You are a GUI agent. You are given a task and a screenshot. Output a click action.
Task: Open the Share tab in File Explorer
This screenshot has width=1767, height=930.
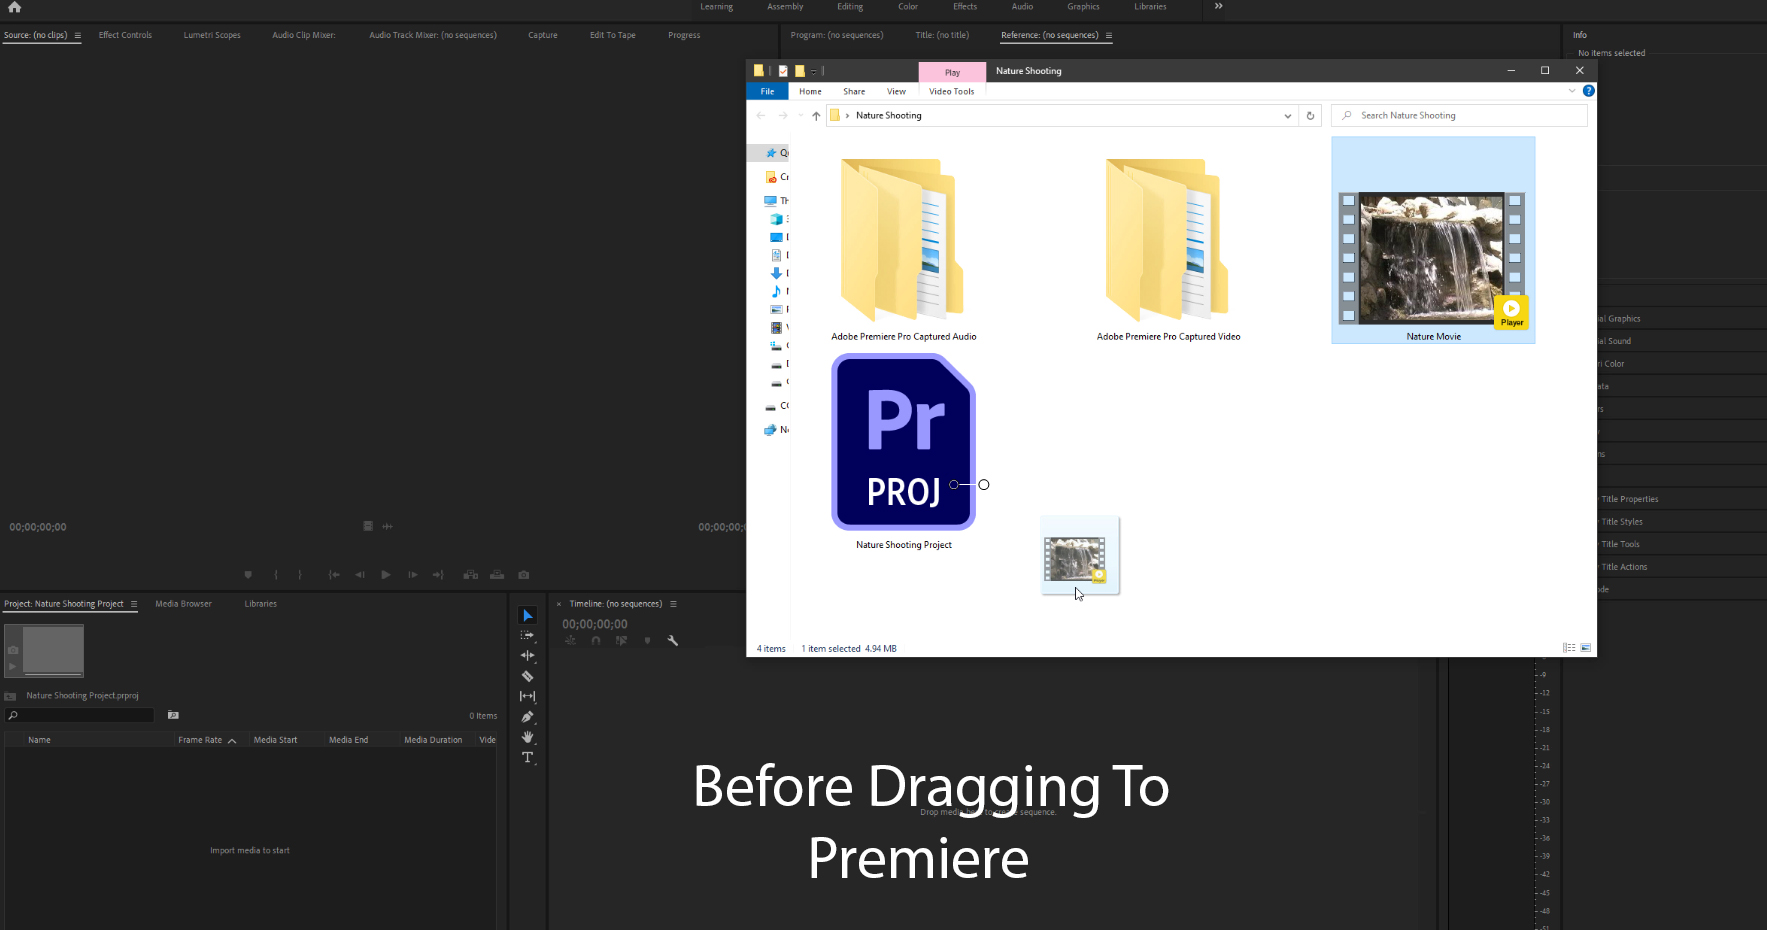click(x=853, y=91)
